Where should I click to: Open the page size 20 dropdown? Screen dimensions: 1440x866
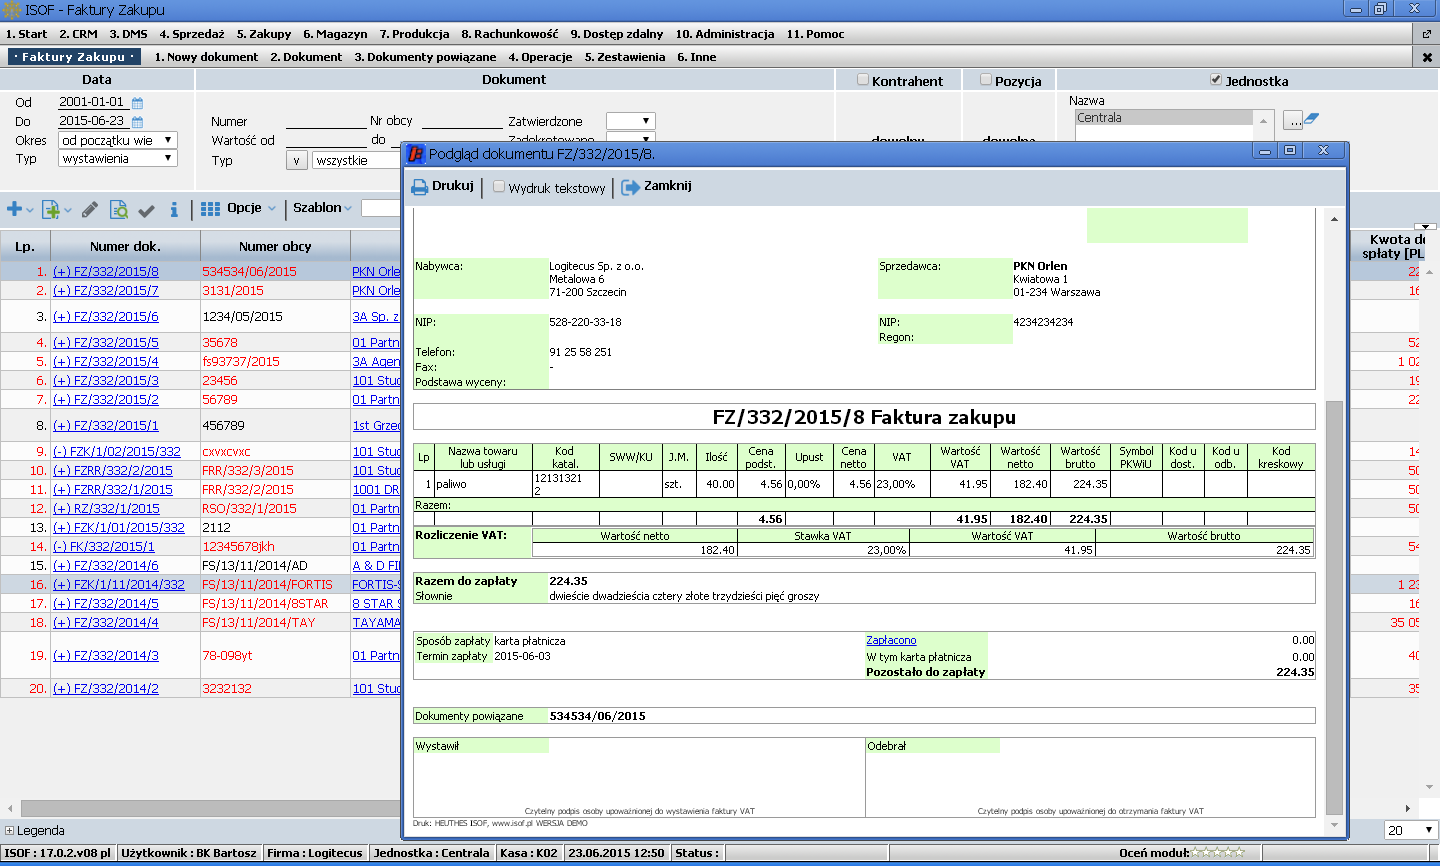pos(1411,831)
